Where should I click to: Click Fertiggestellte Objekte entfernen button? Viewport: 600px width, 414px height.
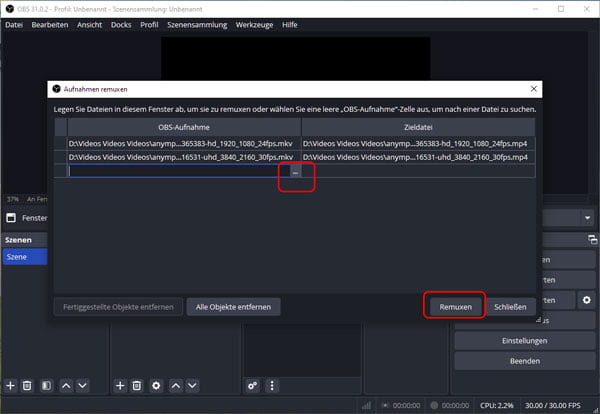[x=118, y=307]
